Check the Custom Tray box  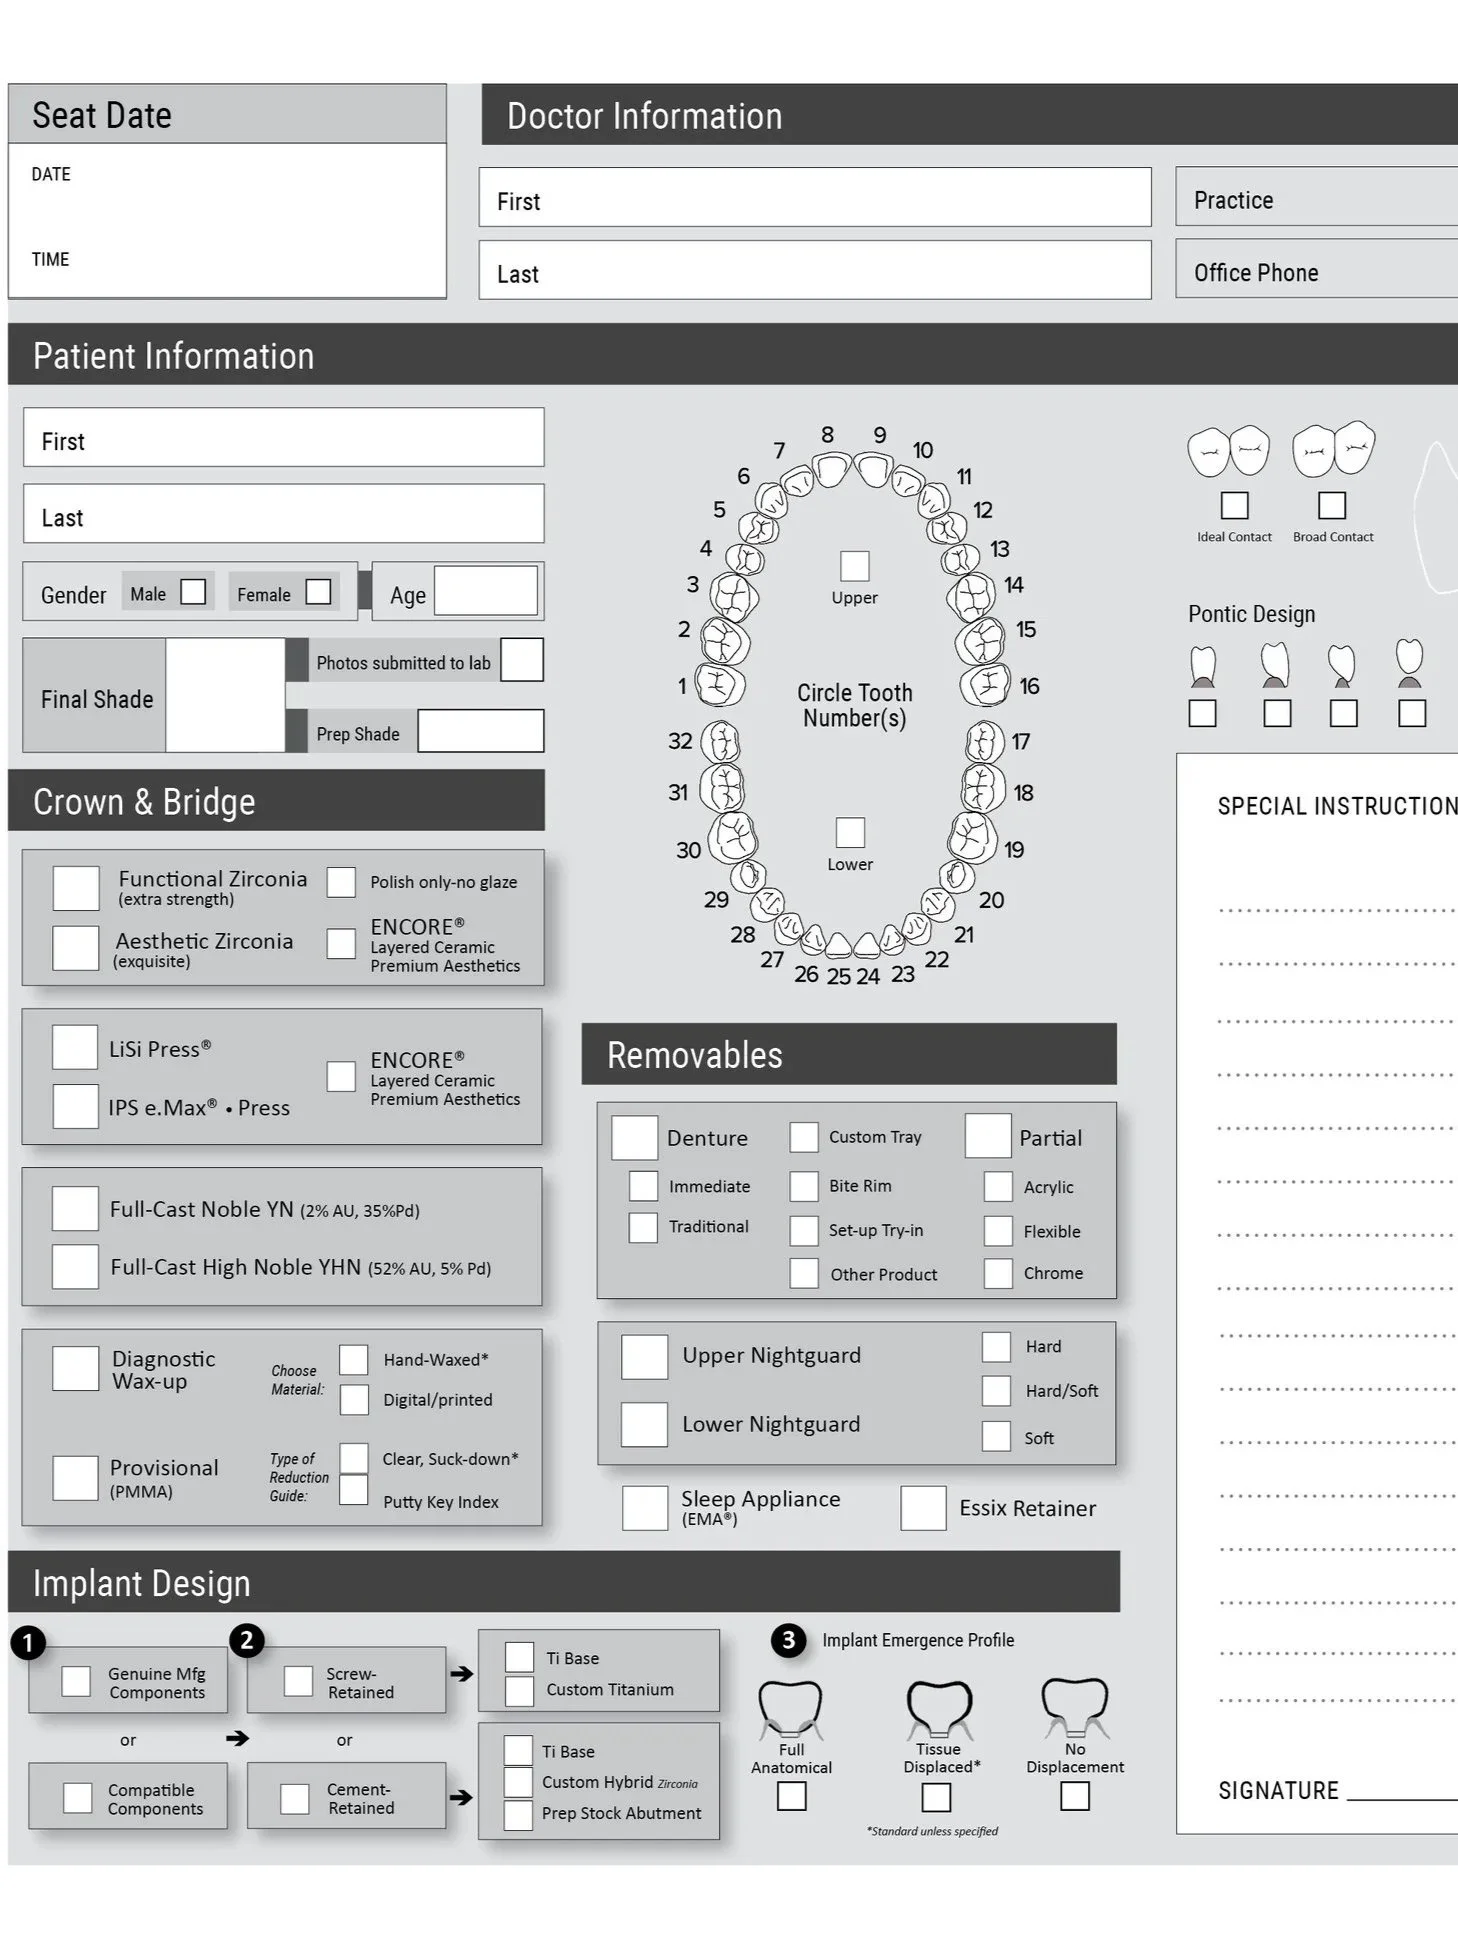tap(804, 1137)
